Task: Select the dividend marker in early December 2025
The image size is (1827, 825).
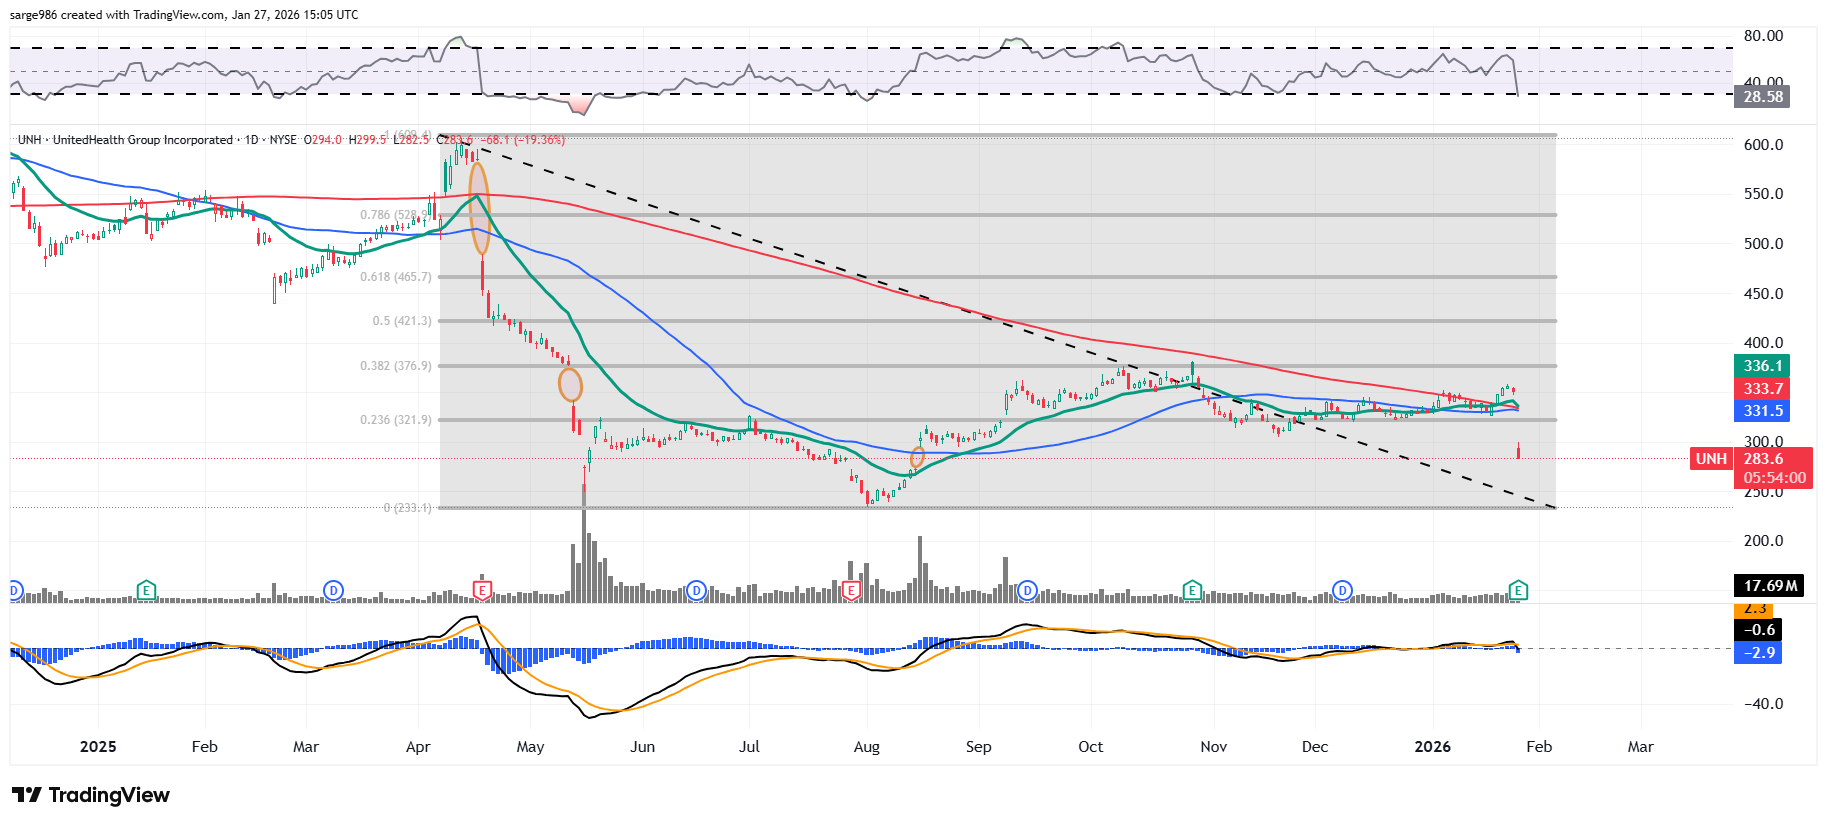Action: (x=1342, y=590)
